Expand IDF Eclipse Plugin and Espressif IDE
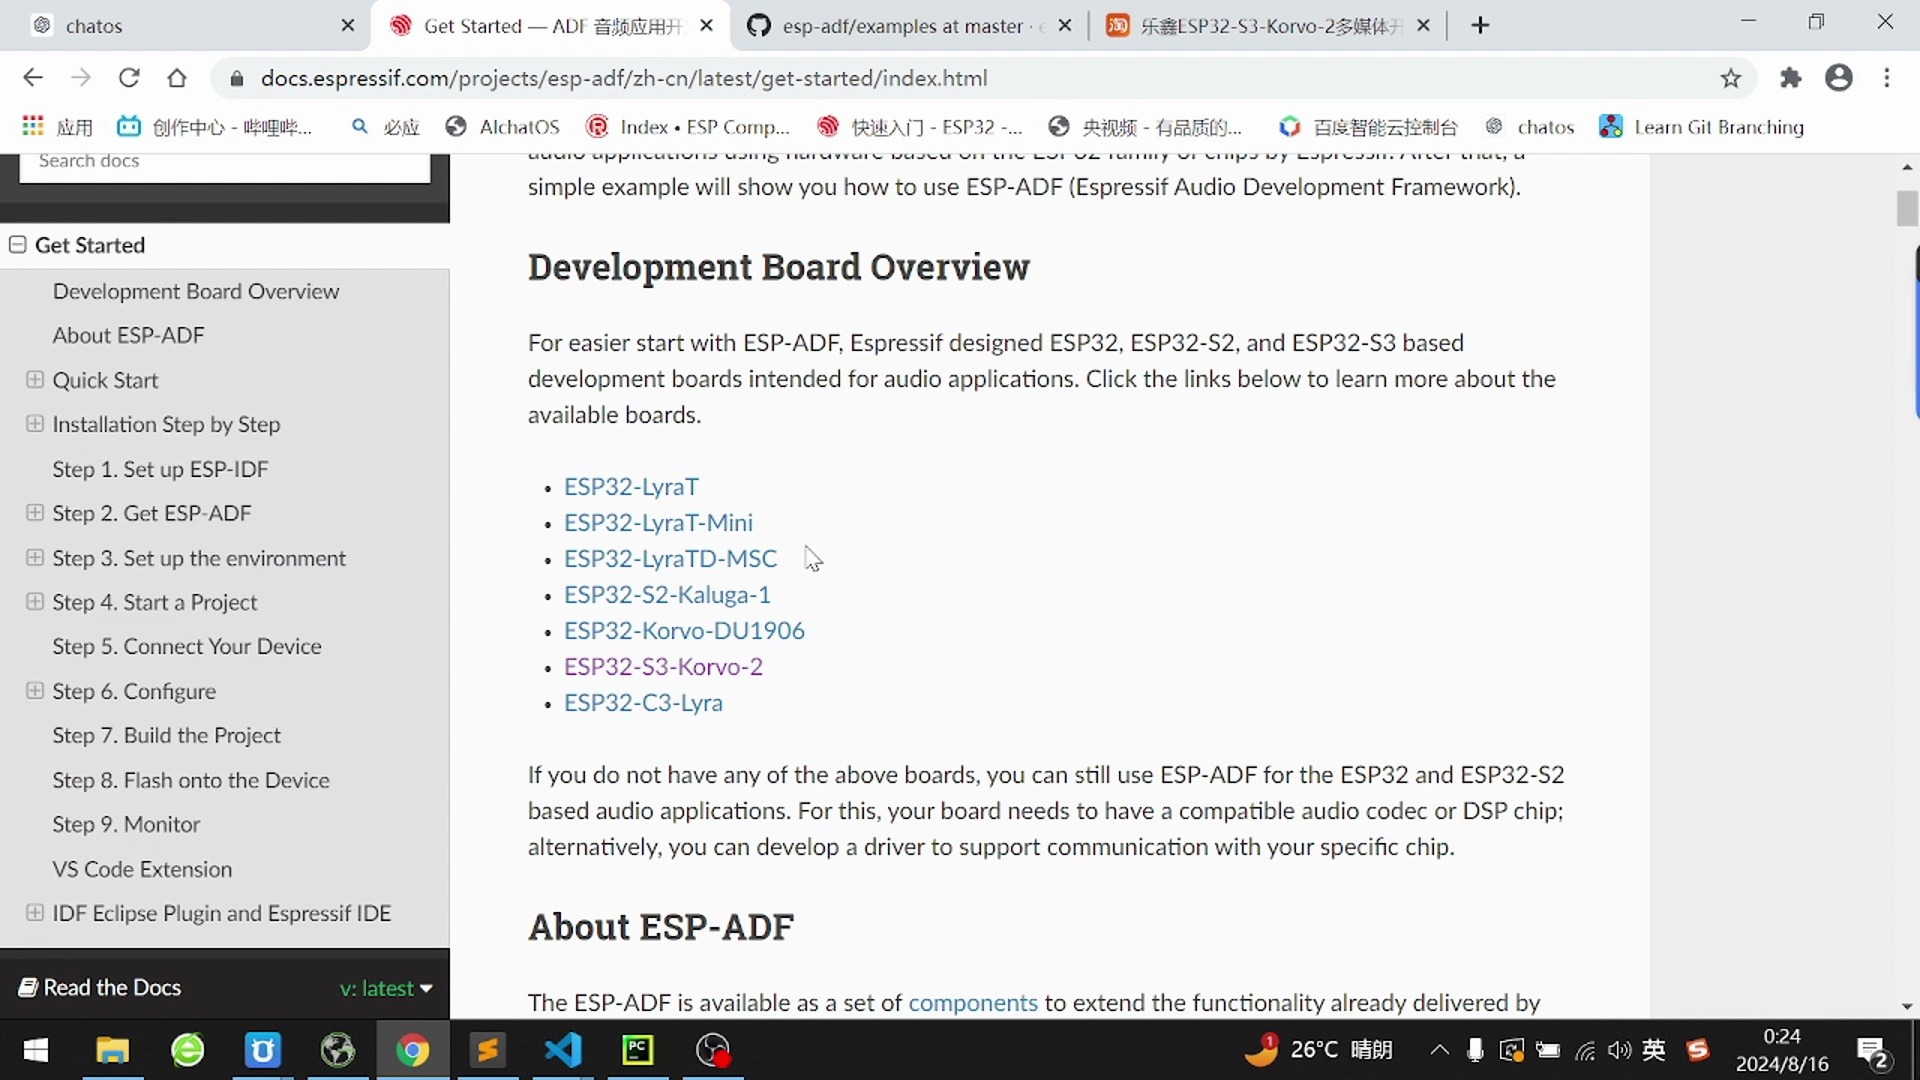Image resolution: width=1920 pixels, height=1080 pixels. coord(35,913)
